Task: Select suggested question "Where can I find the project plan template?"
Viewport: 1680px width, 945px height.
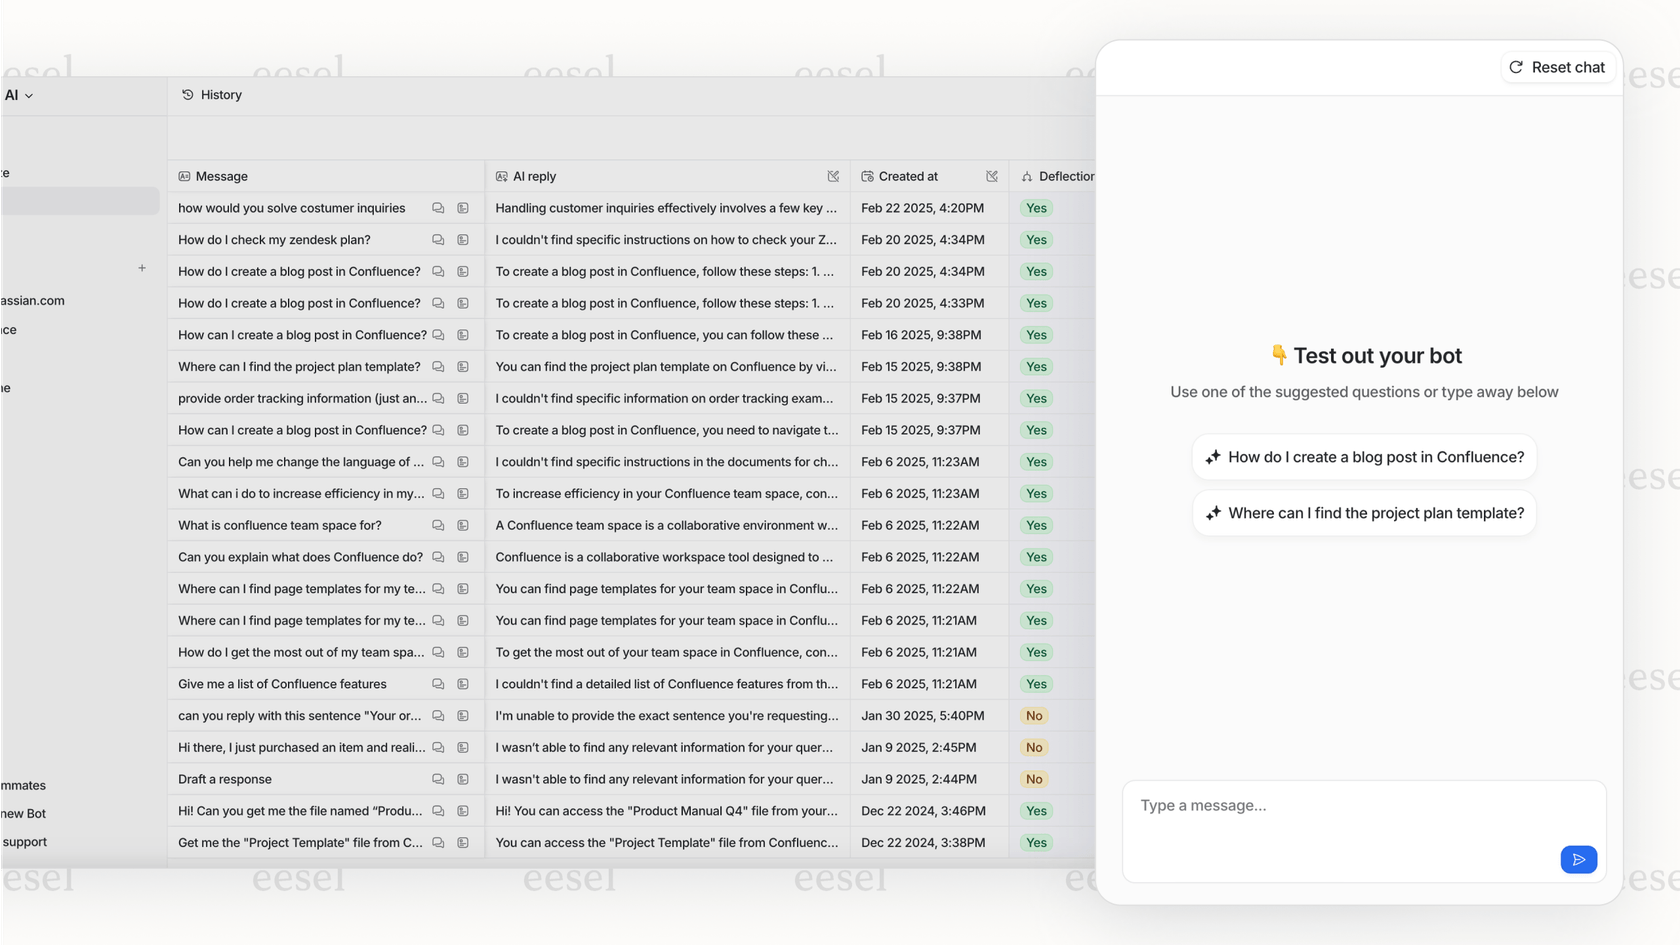Action: point(1364,513)
